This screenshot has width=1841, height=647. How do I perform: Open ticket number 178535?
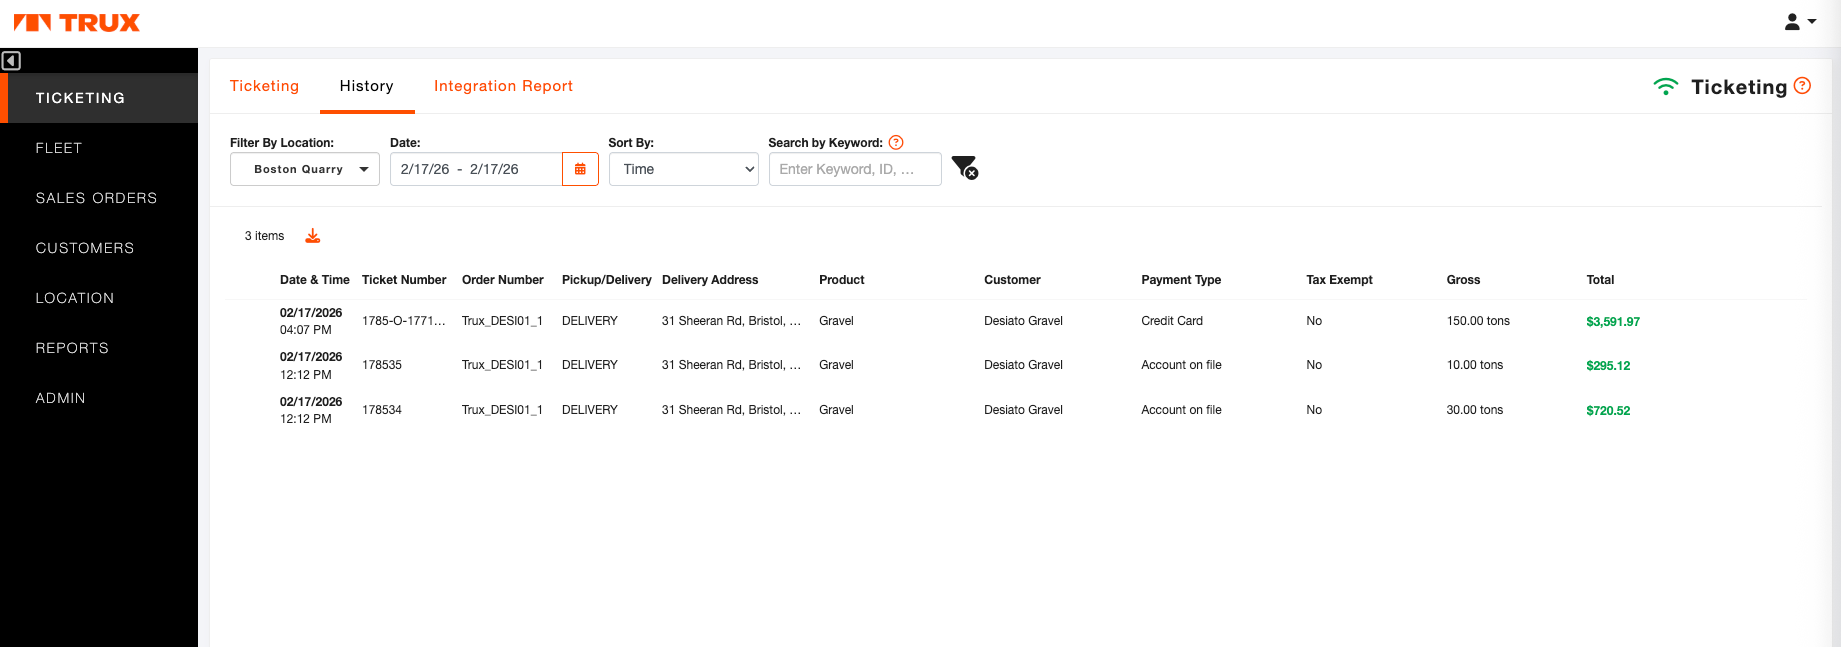click(x=382, y=365)
